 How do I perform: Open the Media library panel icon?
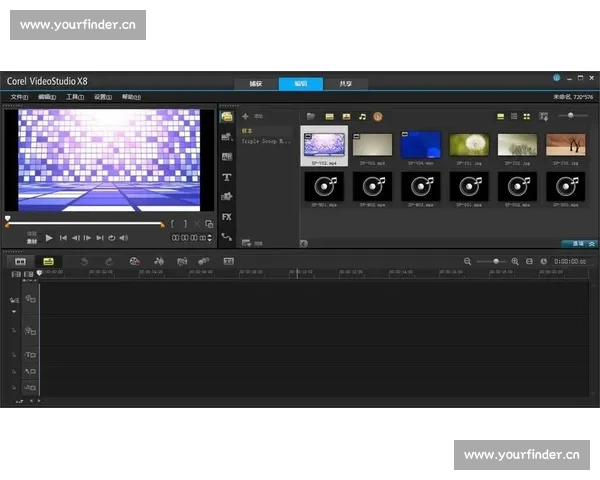coord(227,117)
